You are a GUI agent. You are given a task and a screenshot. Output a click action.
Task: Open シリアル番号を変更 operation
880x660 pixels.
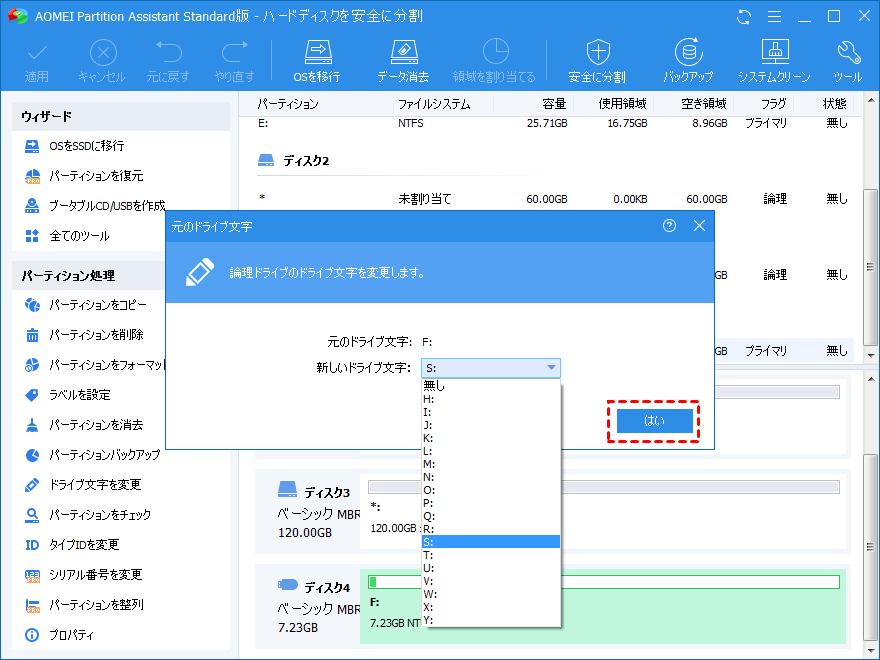(83, 575)
